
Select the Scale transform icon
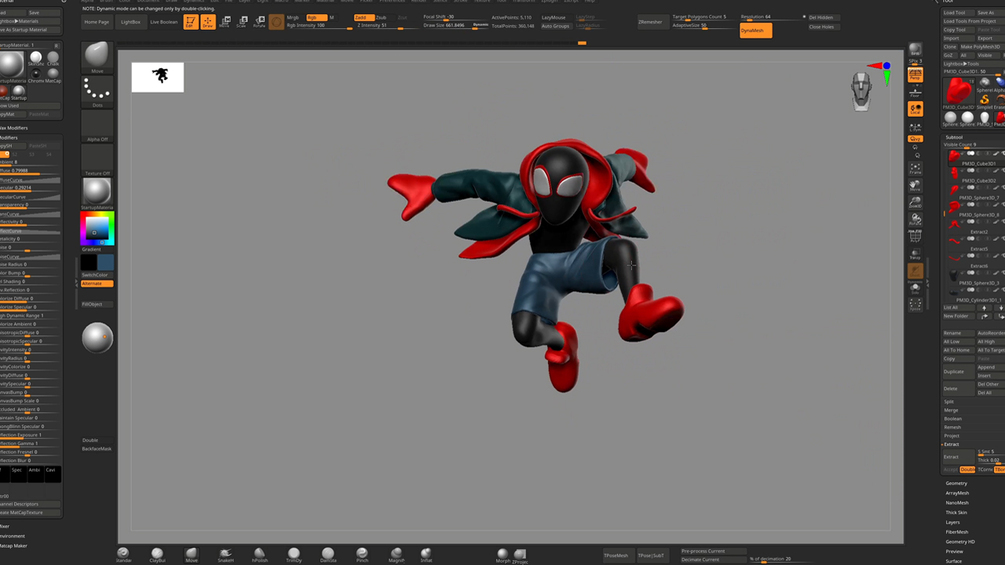(x=242, y=22)
